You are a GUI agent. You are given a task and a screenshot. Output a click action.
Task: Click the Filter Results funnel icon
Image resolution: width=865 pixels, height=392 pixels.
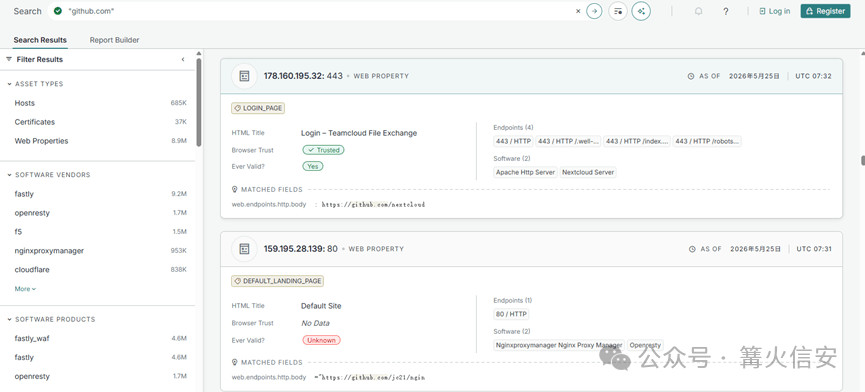click(9, 60)
